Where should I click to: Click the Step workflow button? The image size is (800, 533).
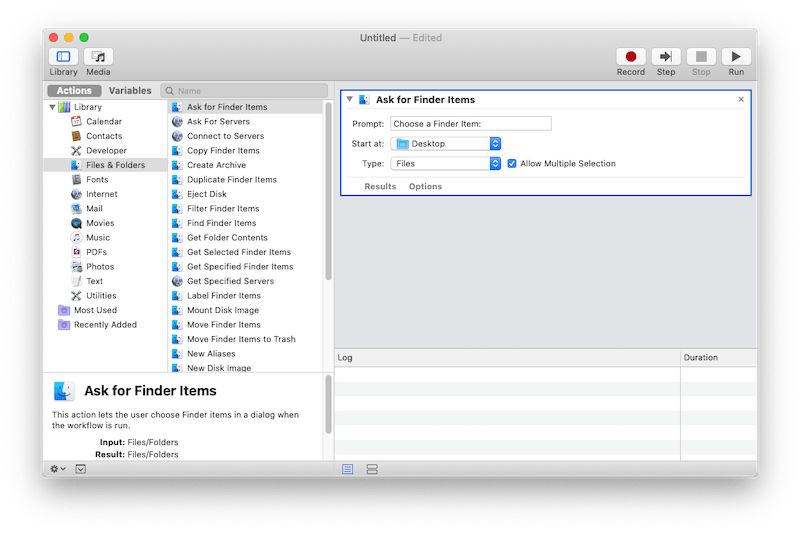point(666,57)
